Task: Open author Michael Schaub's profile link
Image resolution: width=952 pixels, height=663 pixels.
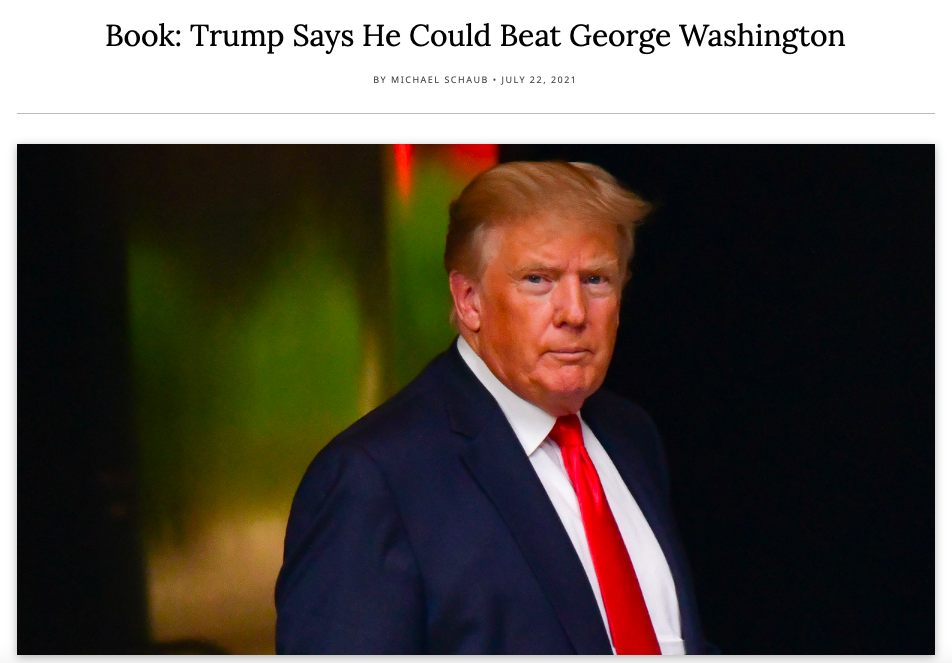Action: (440, 80)
